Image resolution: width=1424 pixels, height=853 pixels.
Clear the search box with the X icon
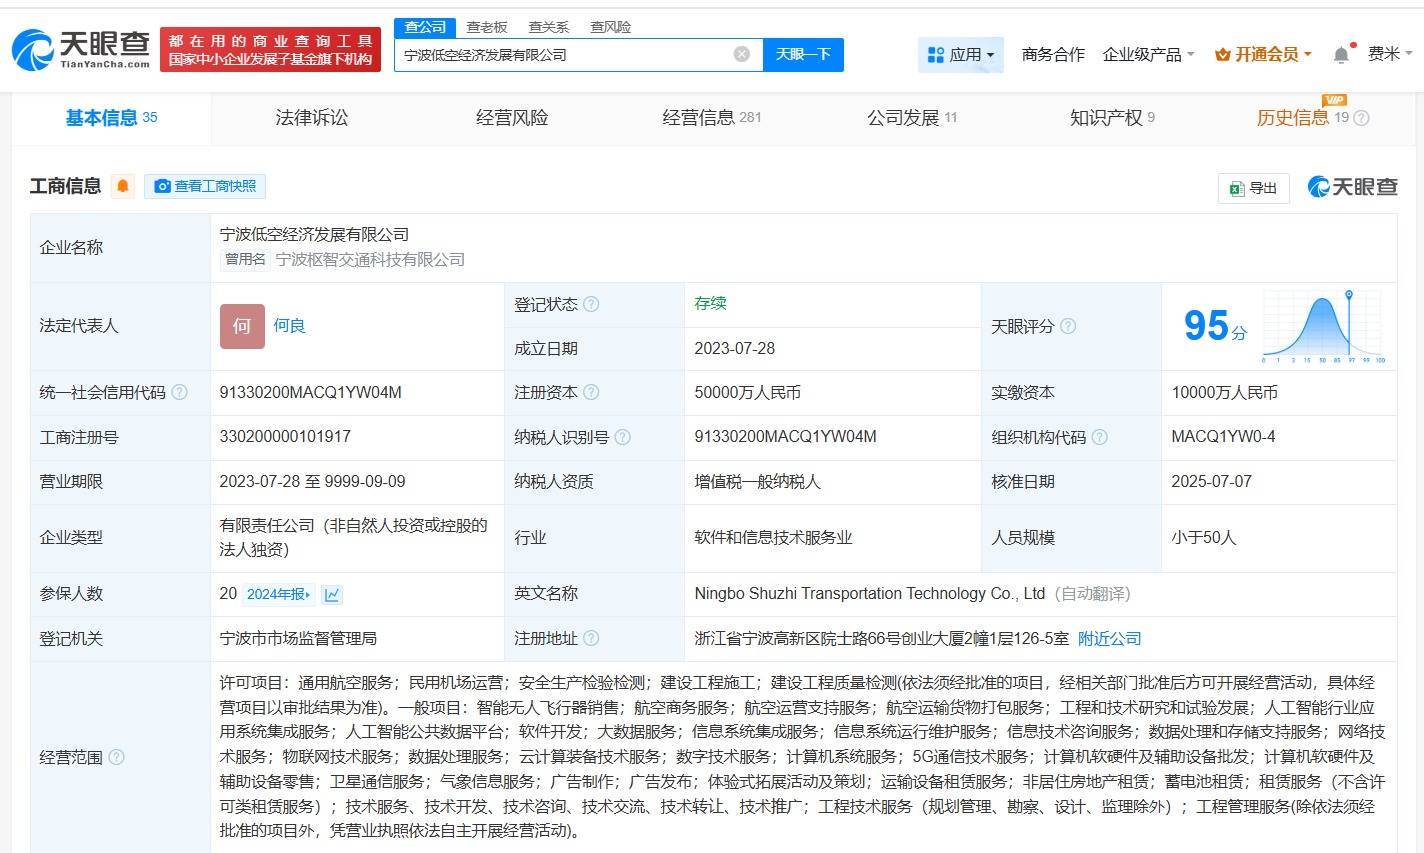pos(741,54)
